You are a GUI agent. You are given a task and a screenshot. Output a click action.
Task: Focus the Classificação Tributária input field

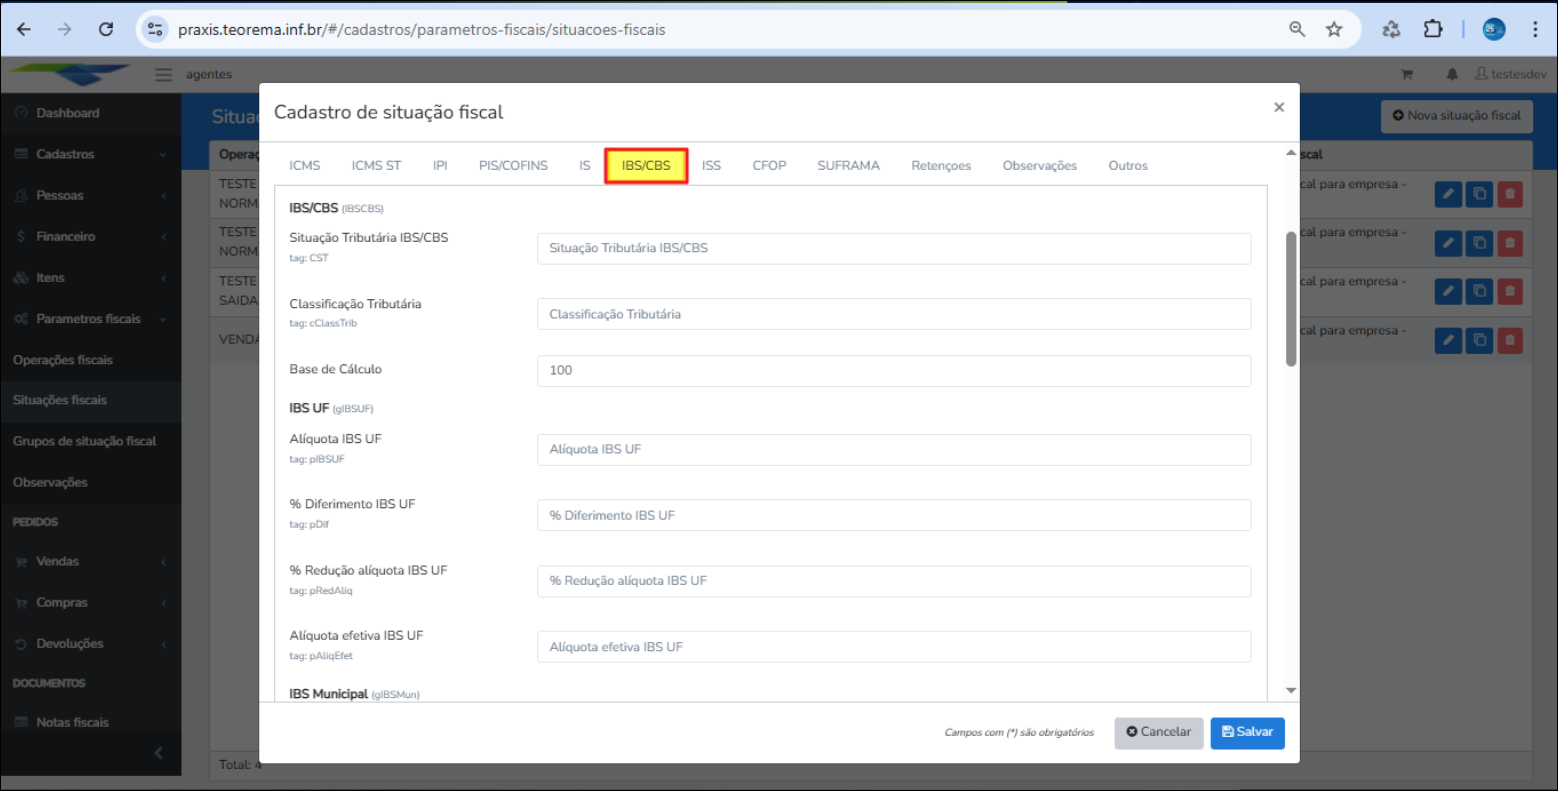click(893, 314)
